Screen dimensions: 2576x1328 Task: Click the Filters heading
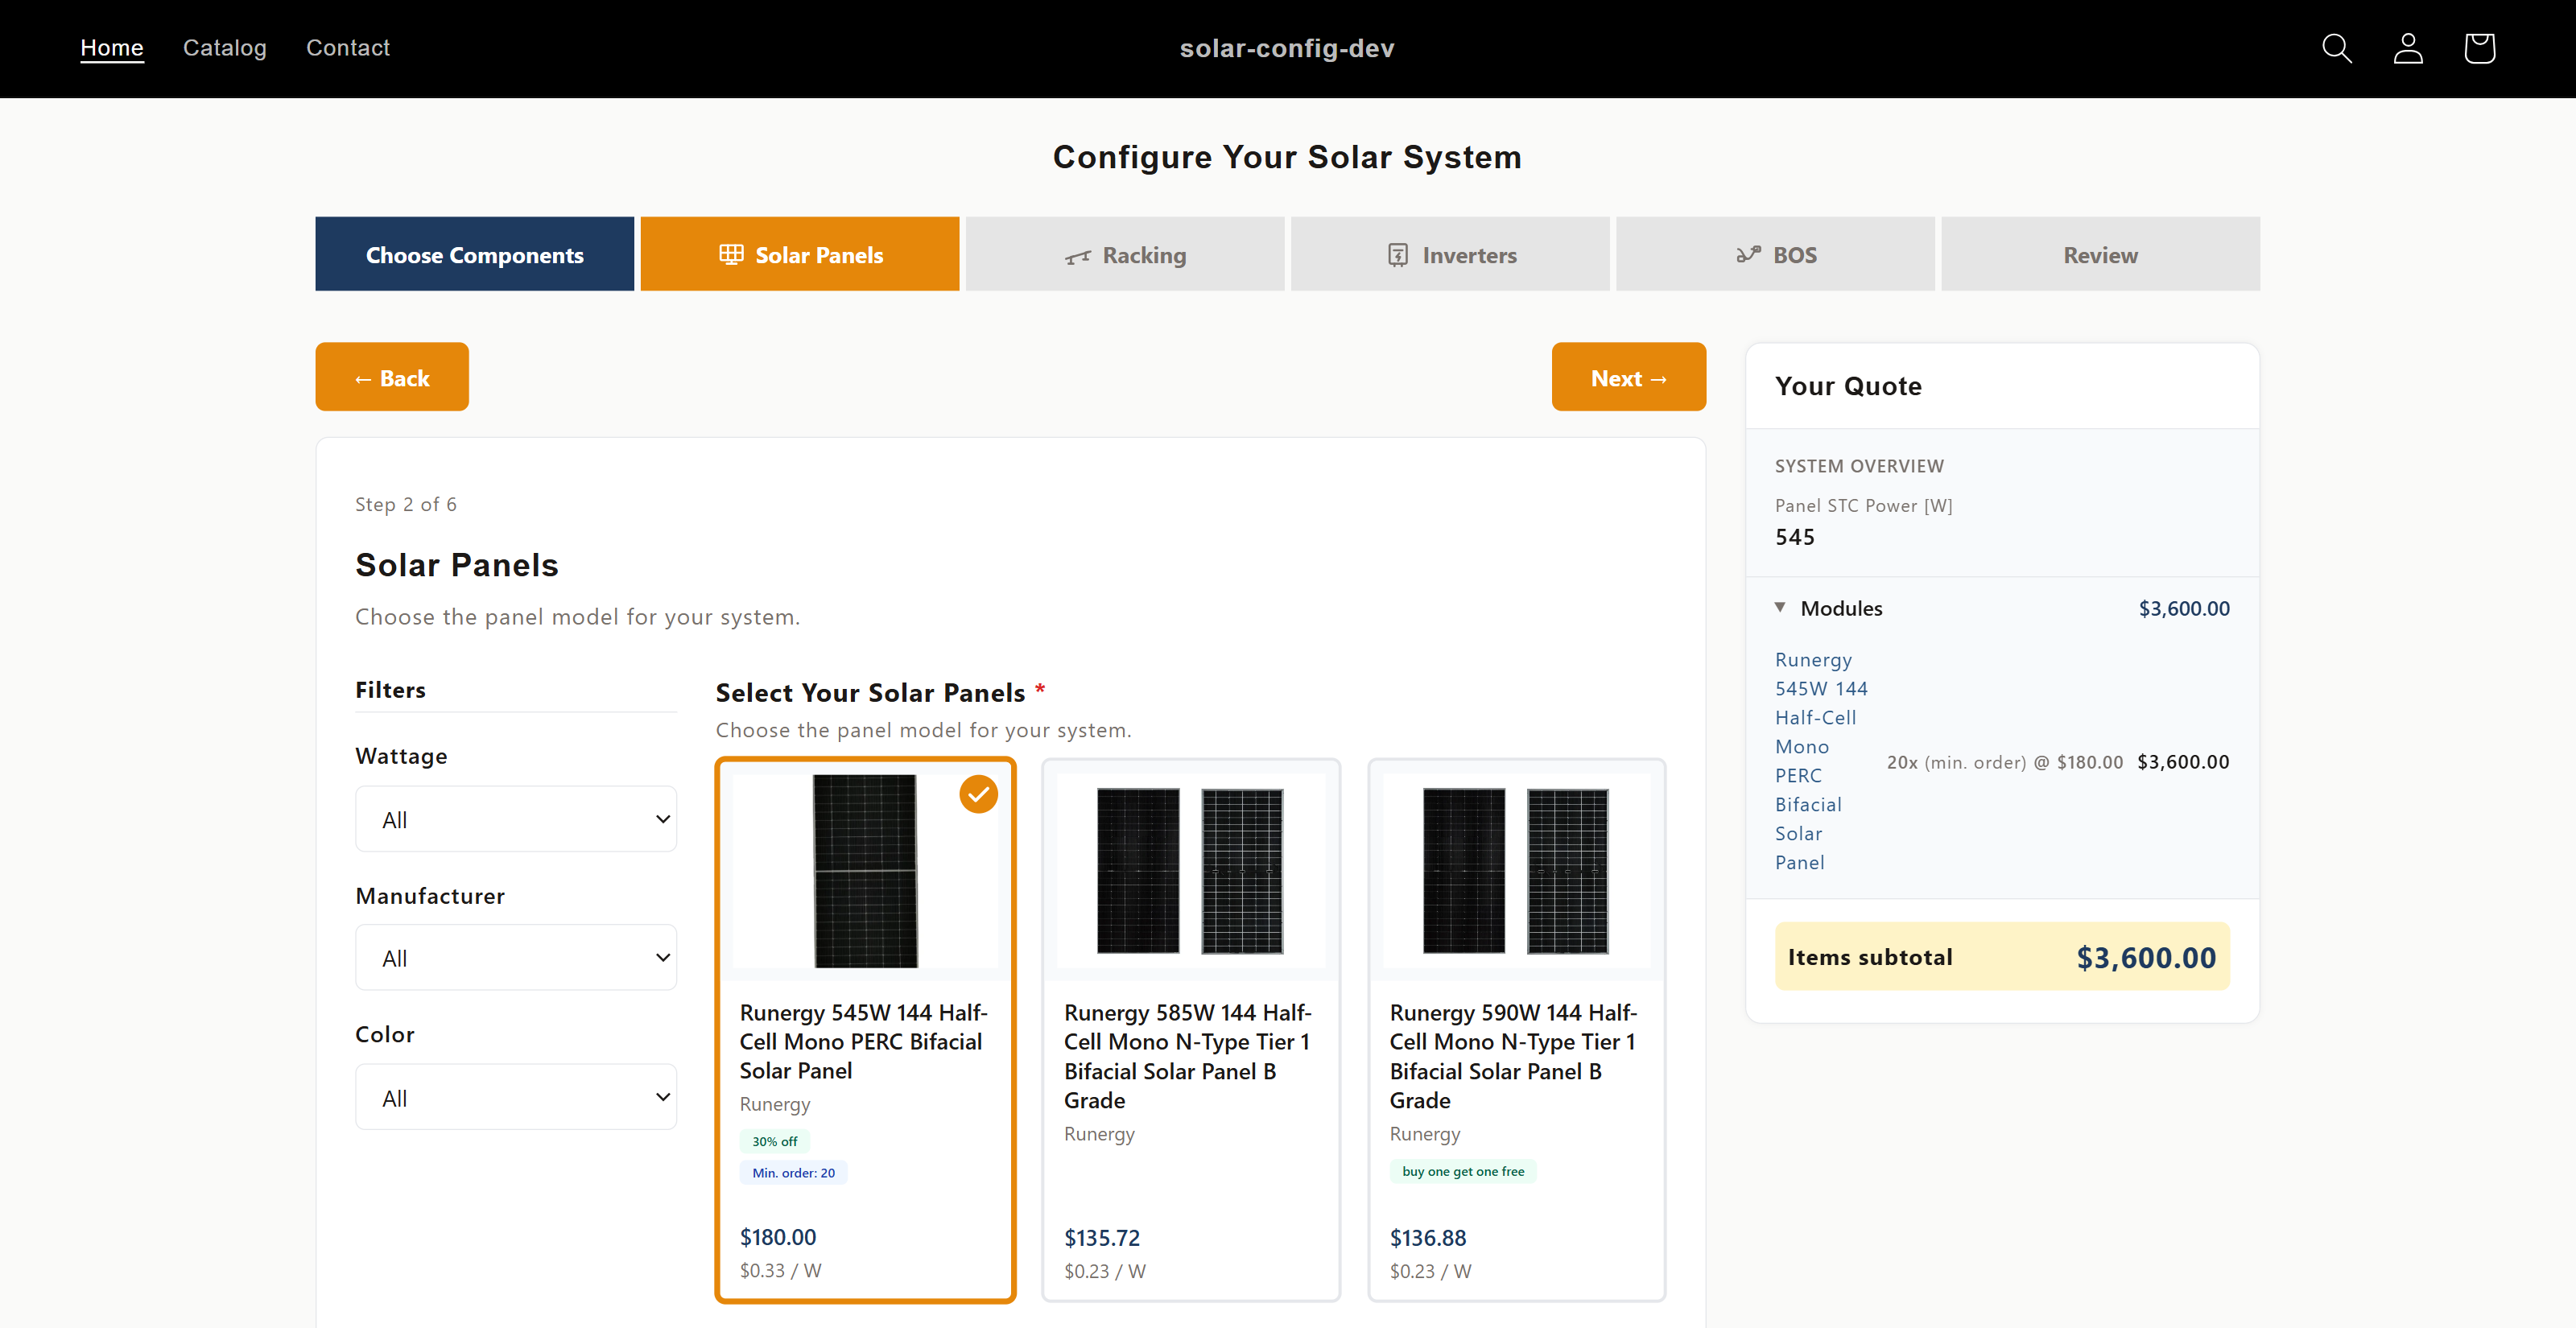click(390, 690)
